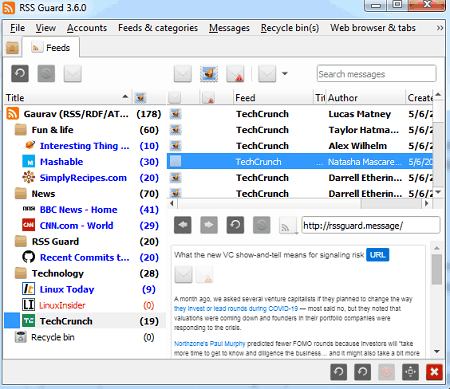Mark selected messages as unread stamp icon
Screen dimensions: 450x389
point(209,73)
